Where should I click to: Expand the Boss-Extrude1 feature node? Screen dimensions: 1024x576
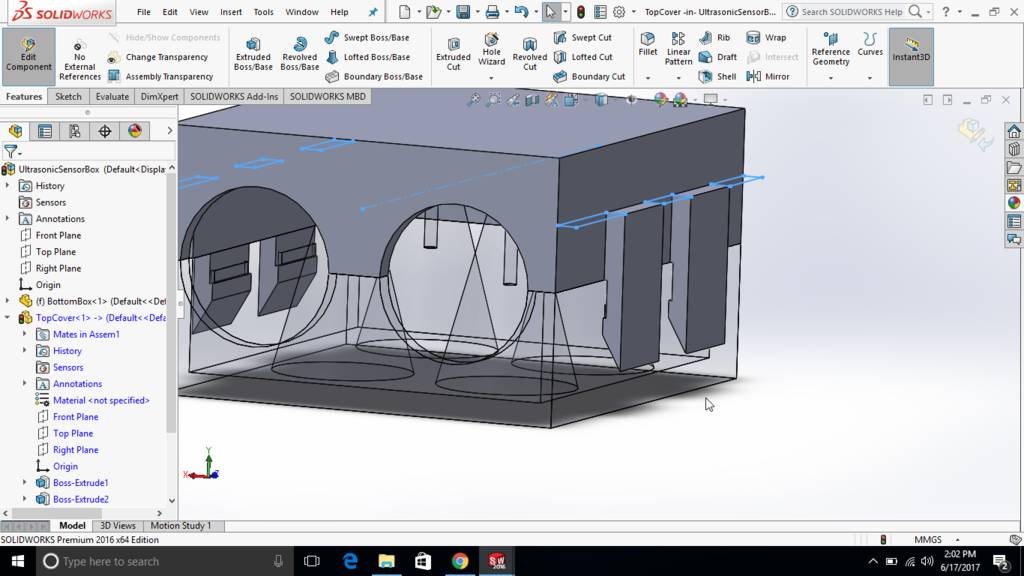tap(25, 483)
